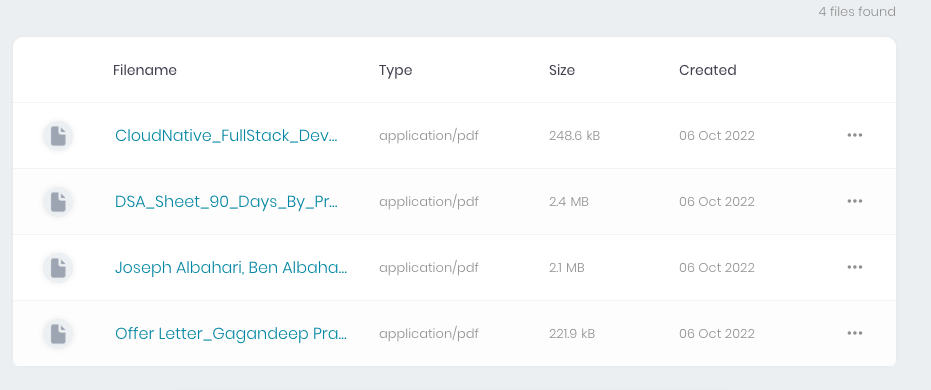The image size is (931, 390).
Task: Open the DSA_Sheet_90_Days_By_Pr... file link
Action: coord(226,202)
